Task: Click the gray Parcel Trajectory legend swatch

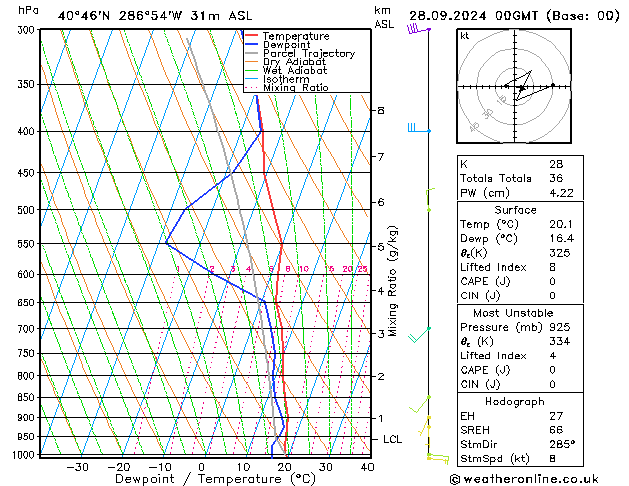Action: tap(252, 53)
